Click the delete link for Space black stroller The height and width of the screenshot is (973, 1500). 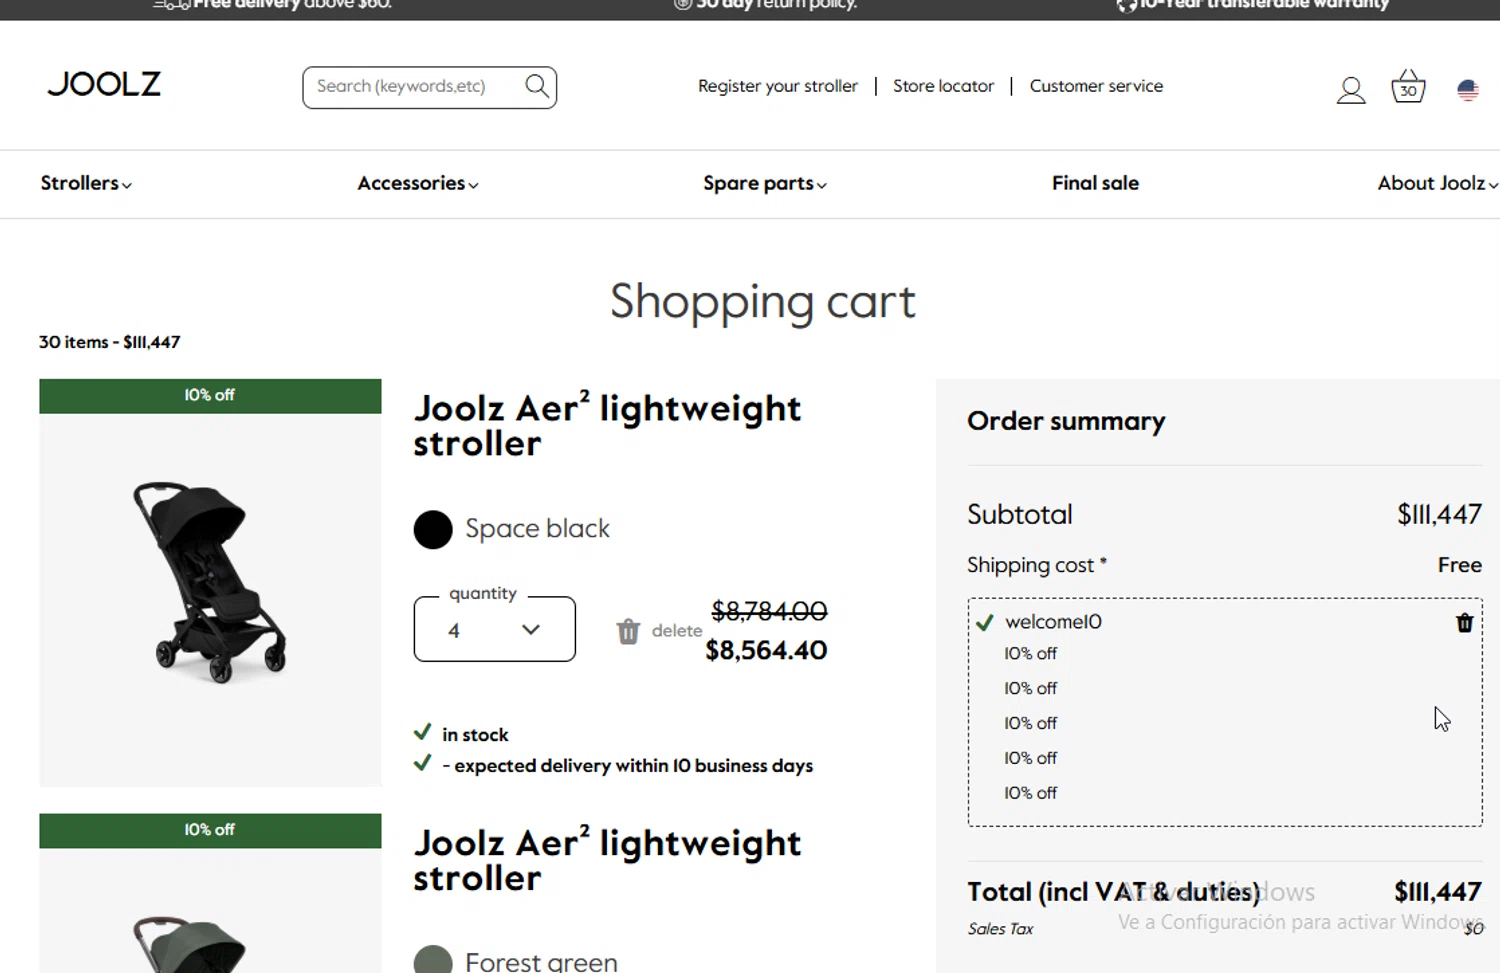pos(677,631)
